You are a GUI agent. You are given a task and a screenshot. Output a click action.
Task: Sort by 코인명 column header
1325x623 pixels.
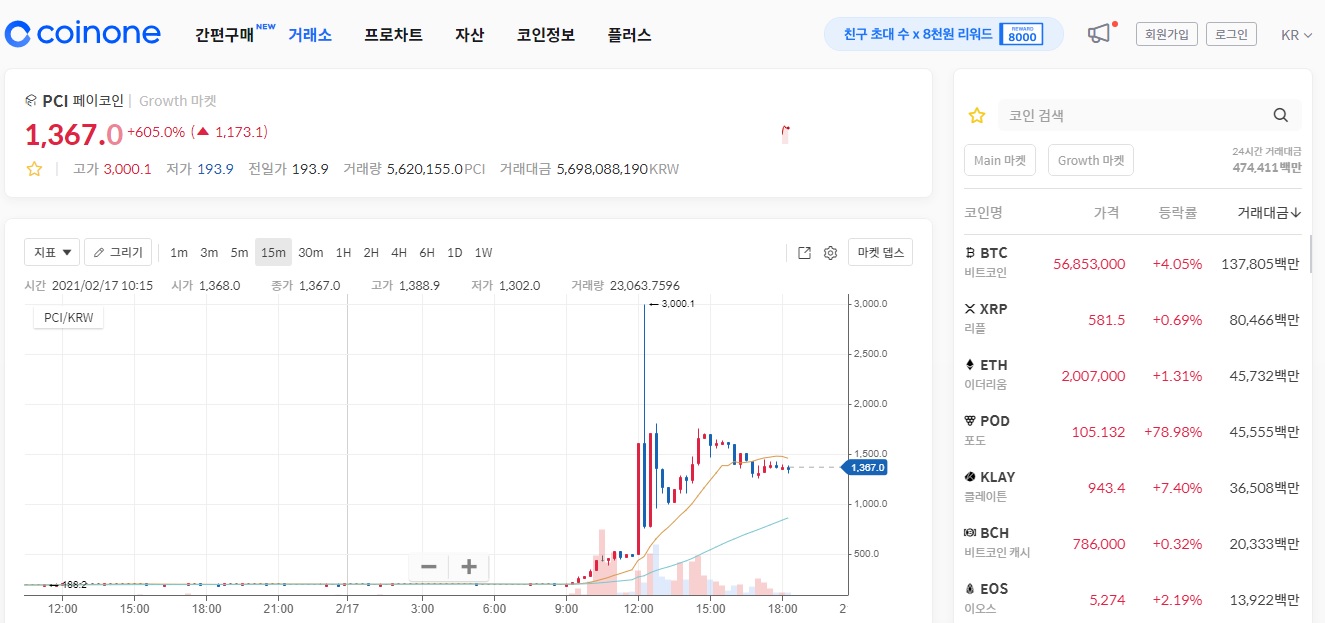pos(983,212)
